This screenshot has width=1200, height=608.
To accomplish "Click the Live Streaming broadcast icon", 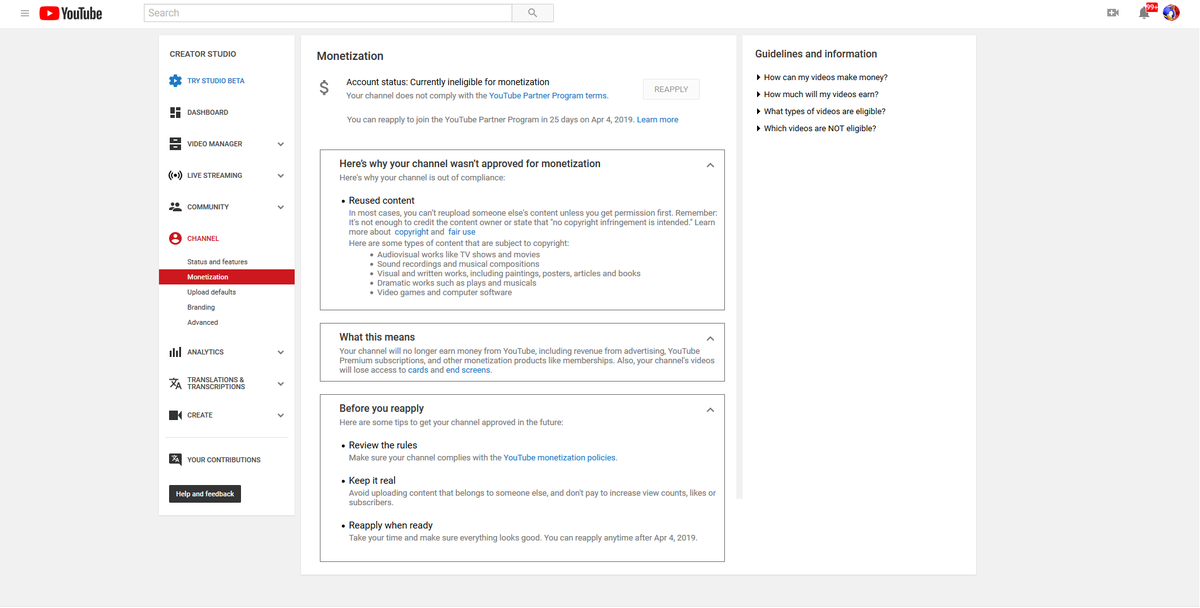I will (175, 175).
